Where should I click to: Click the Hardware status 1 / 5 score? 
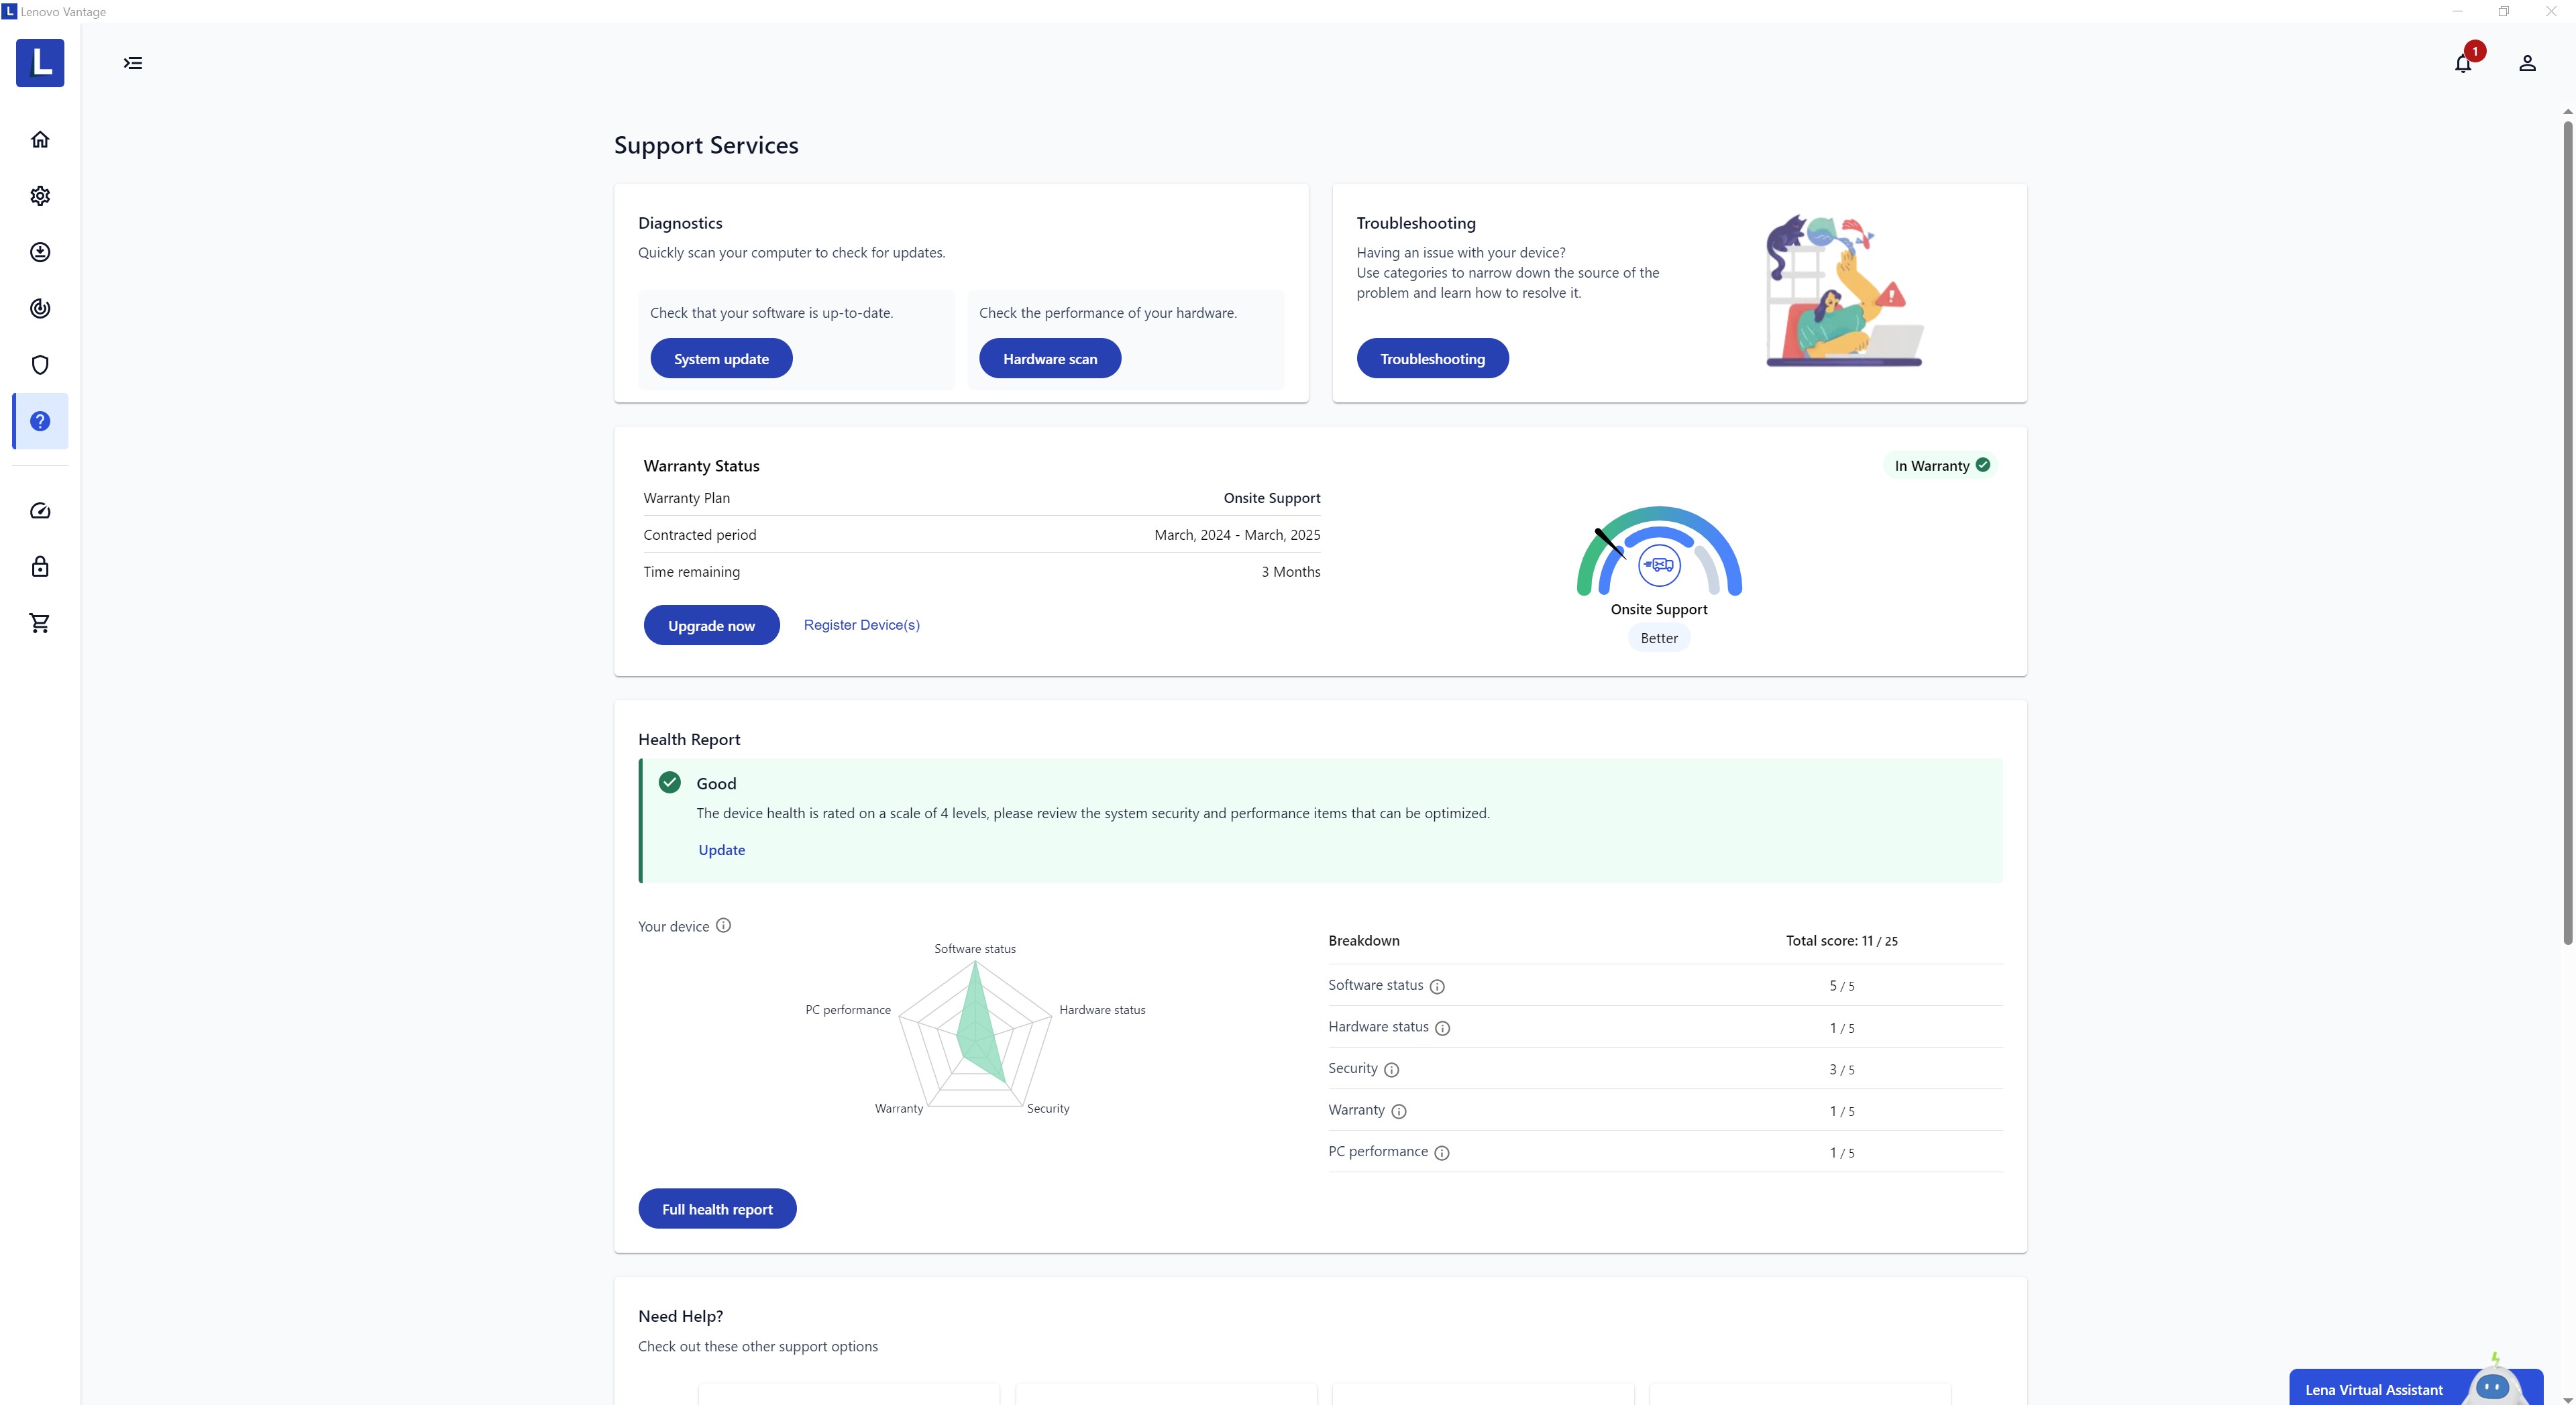(1842, 1028)
